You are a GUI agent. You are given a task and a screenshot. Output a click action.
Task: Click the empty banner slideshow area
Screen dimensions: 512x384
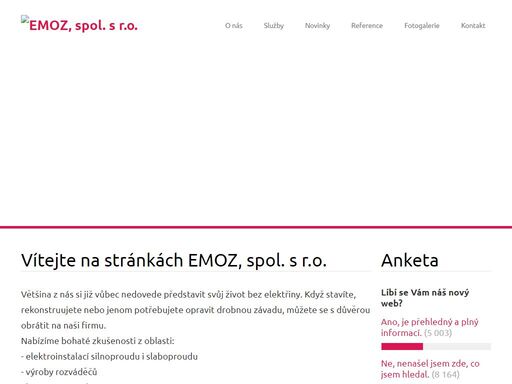tap(256, 133)
